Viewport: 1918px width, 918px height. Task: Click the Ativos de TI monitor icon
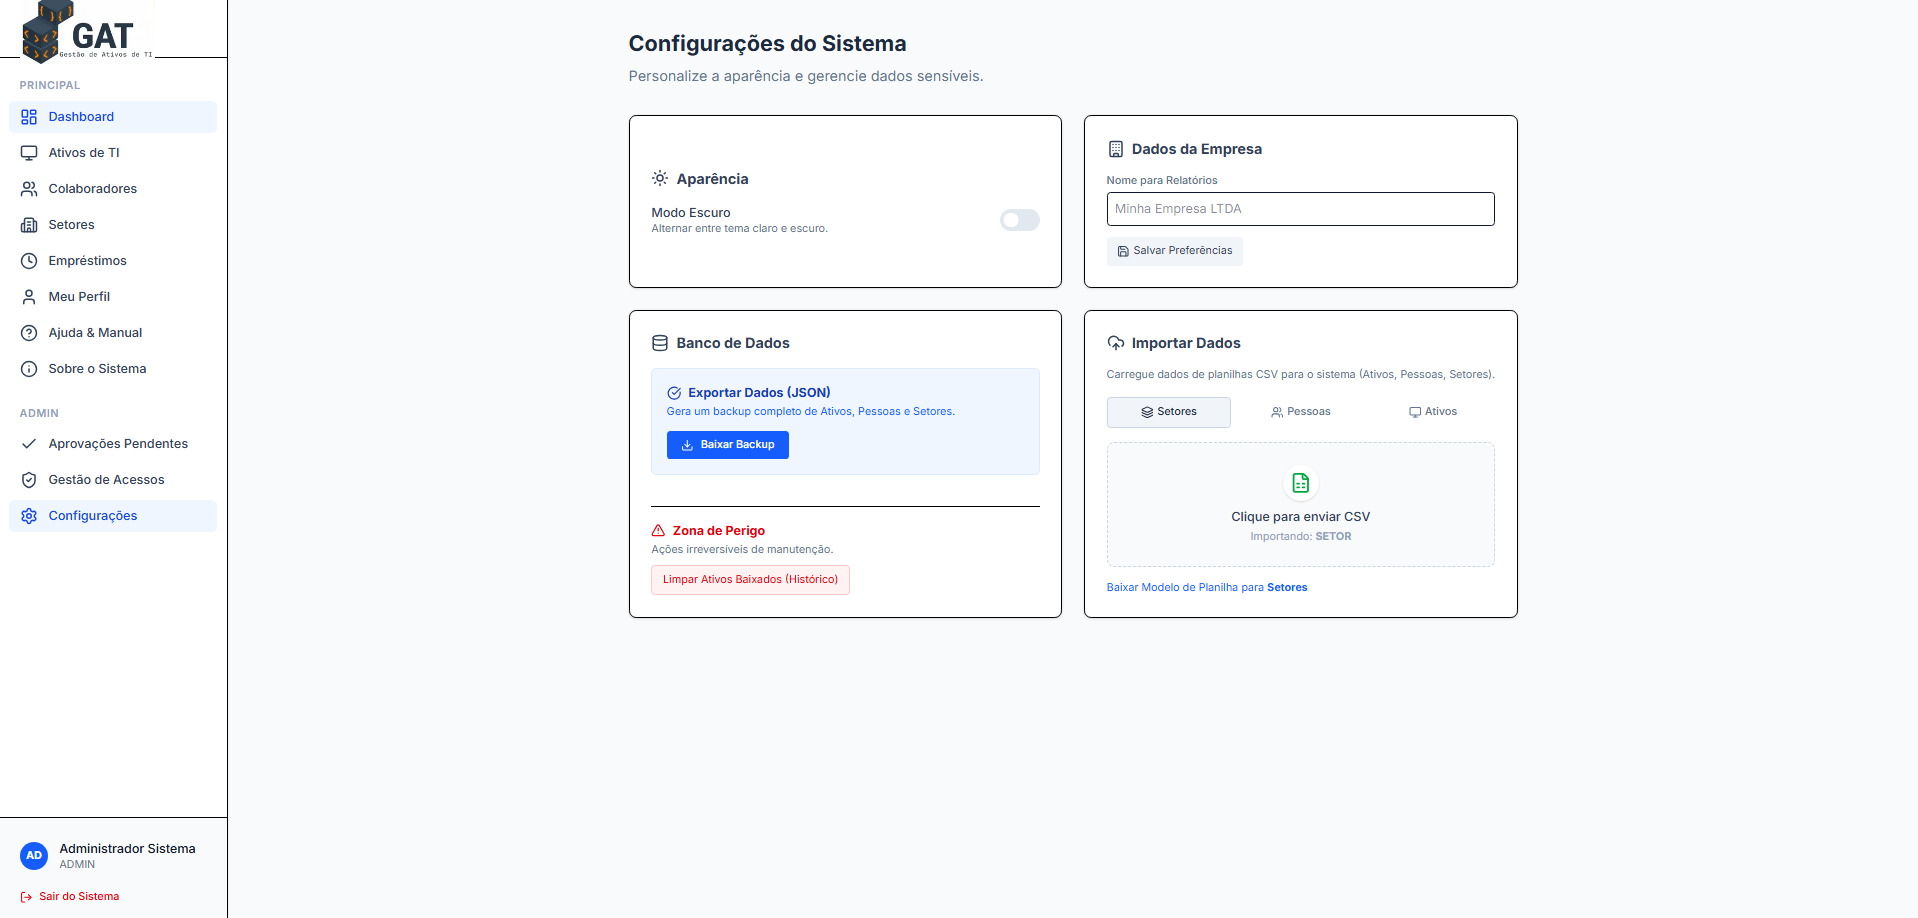(29, 153)
